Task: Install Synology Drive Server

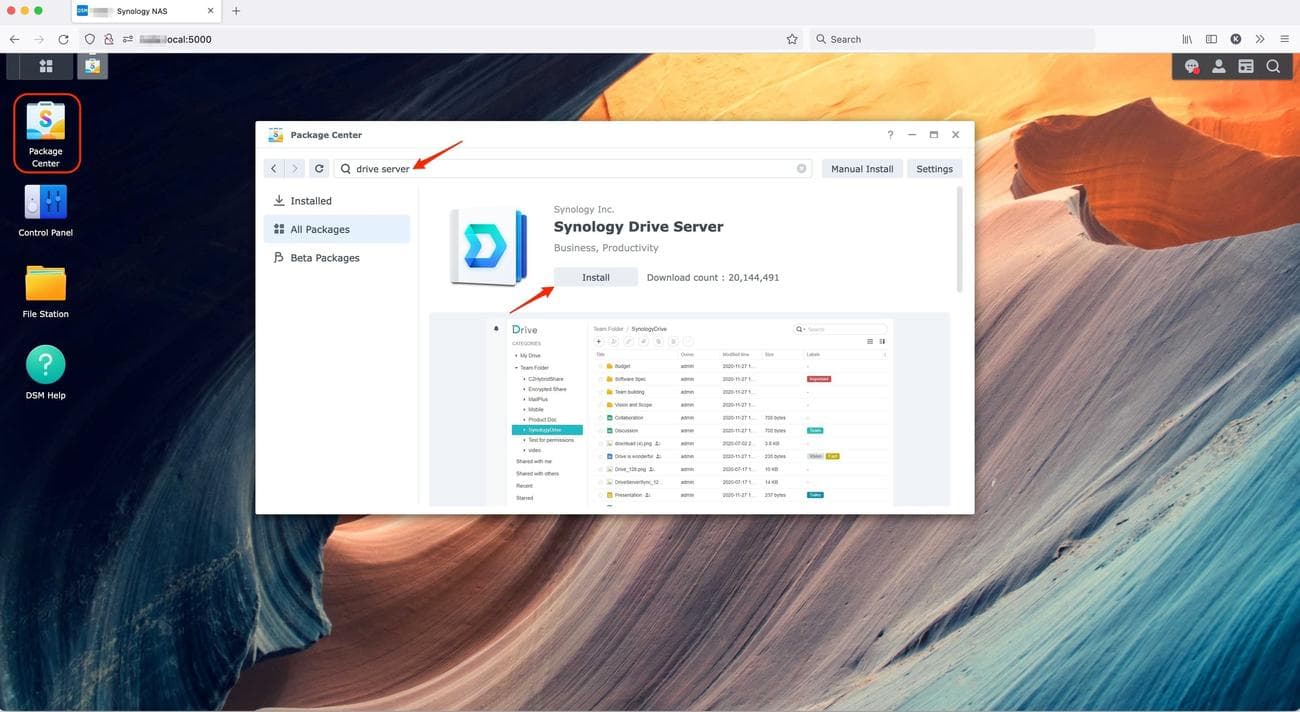Action: tap(596, 277)
